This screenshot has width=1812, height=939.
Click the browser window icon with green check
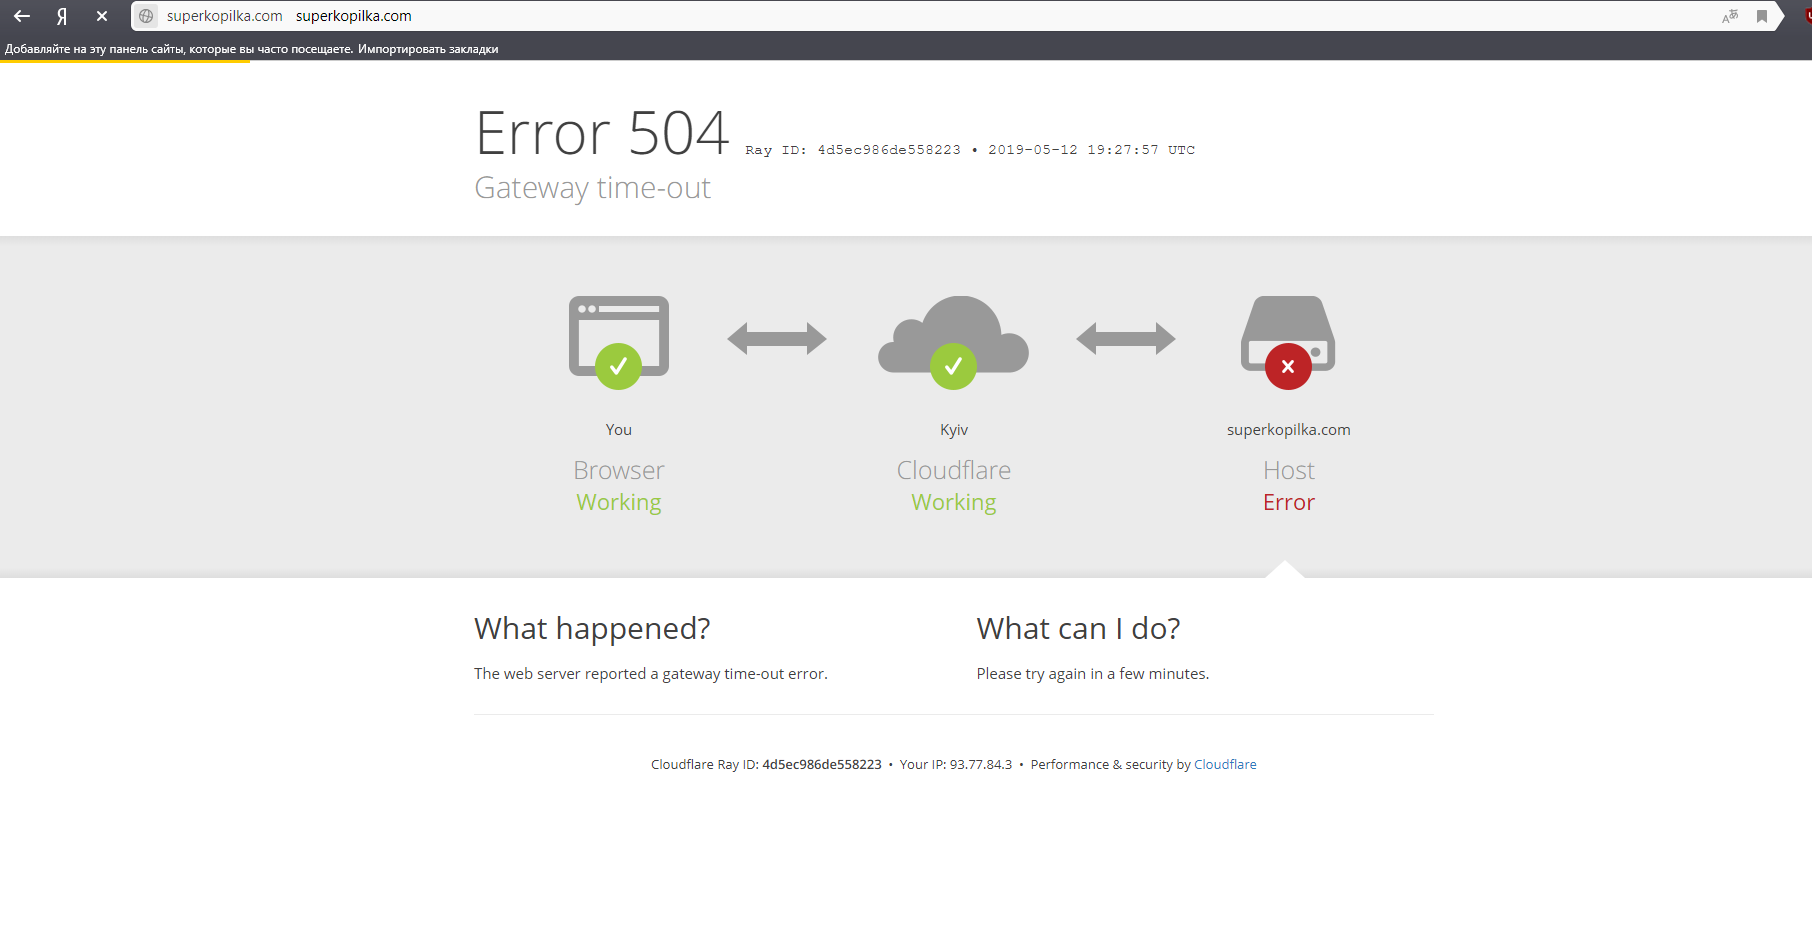[619, 342]
